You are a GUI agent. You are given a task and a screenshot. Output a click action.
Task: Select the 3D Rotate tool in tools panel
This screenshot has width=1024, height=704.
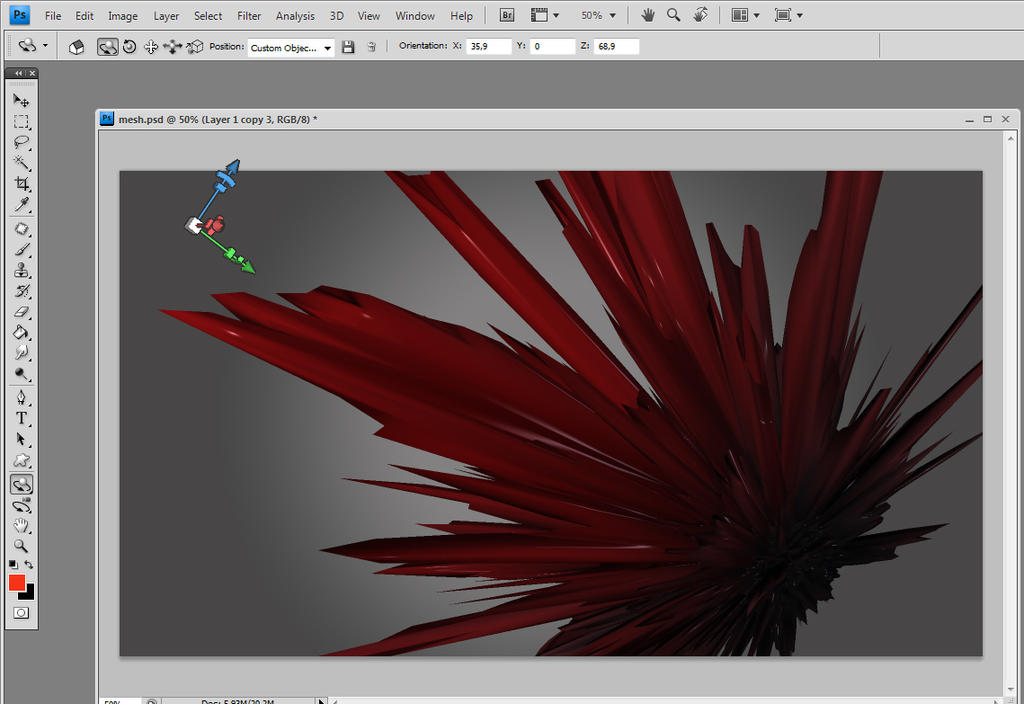pos(21,485)
